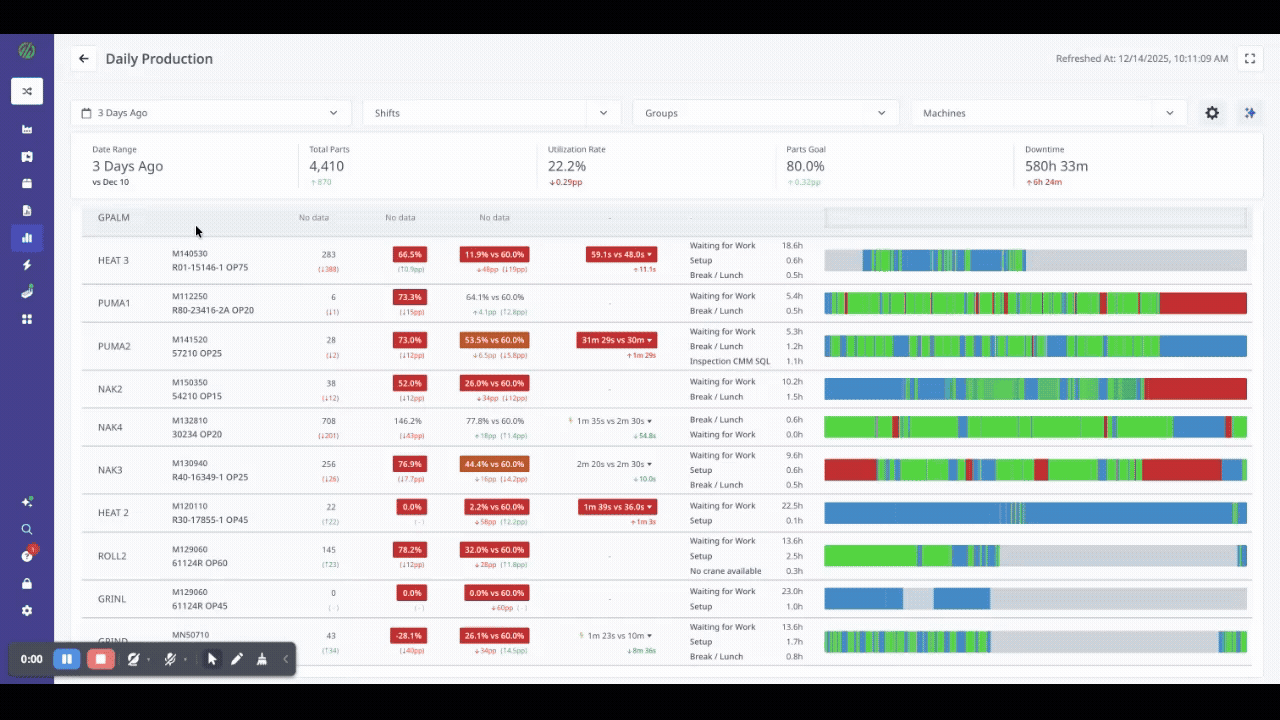Open the 3 Days Ago date range dropdown
The height and width of the screenshot is (720, 1280).
pos(210,113)
